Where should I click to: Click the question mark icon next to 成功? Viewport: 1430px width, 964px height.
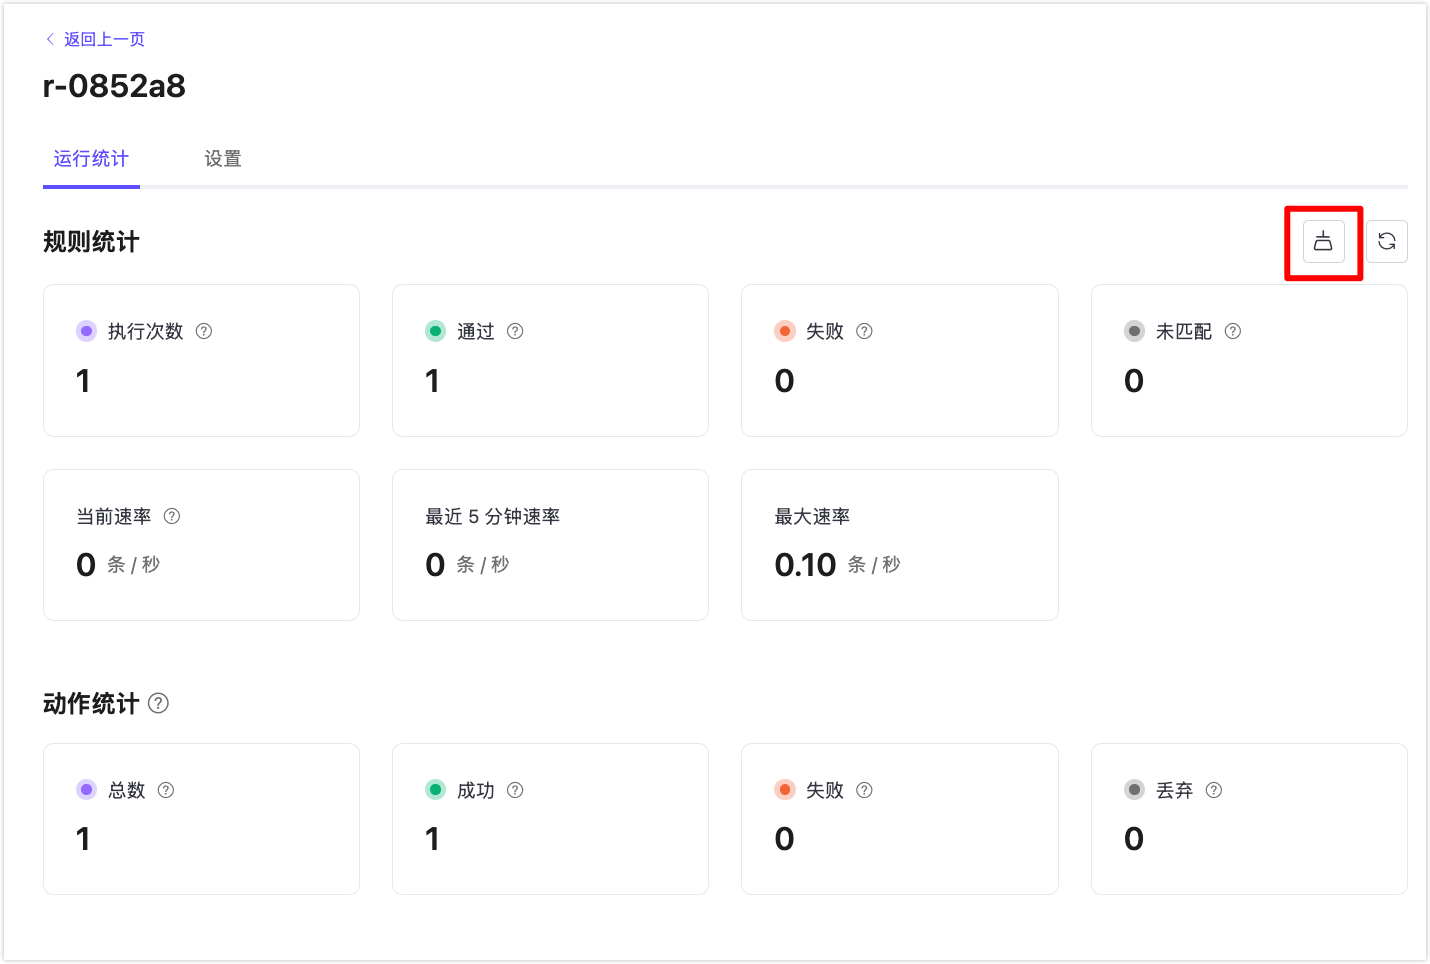pos(515,789)
